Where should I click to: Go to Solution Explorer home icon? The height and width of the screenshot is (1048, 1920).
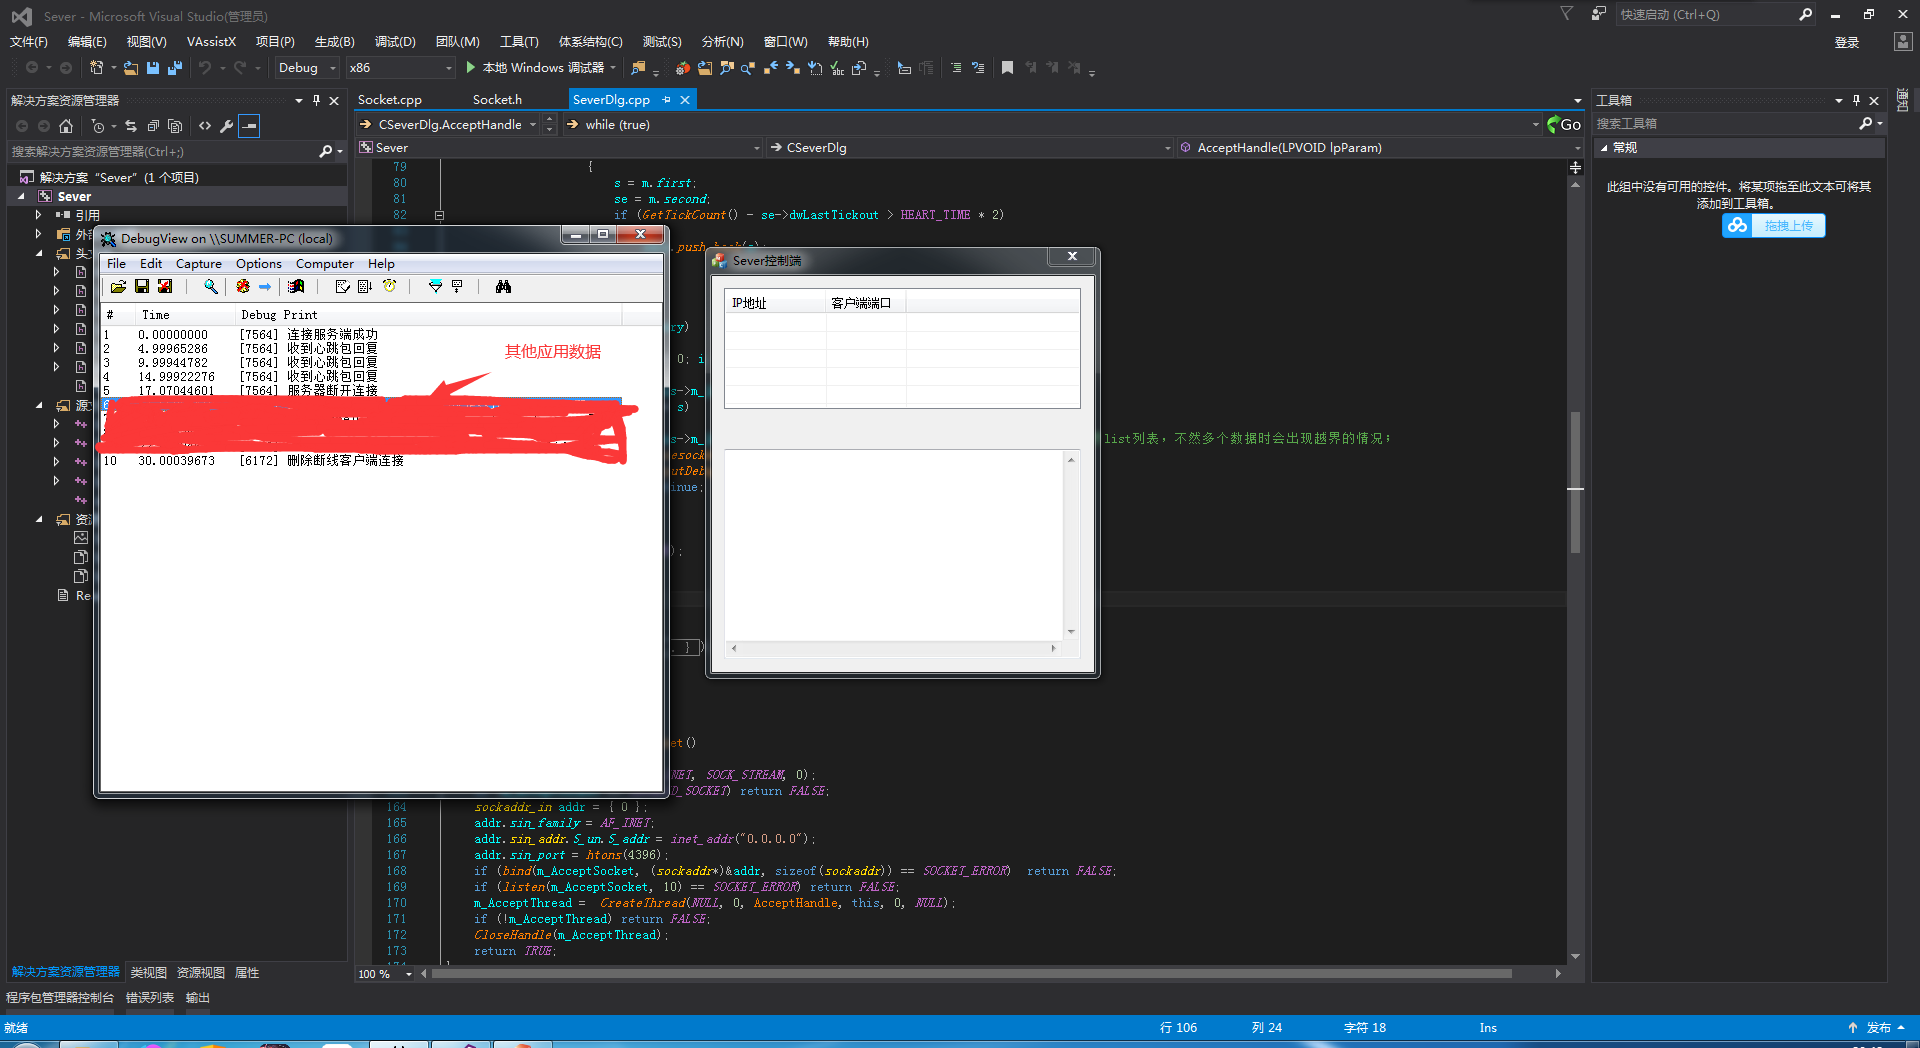click(66, 126)
